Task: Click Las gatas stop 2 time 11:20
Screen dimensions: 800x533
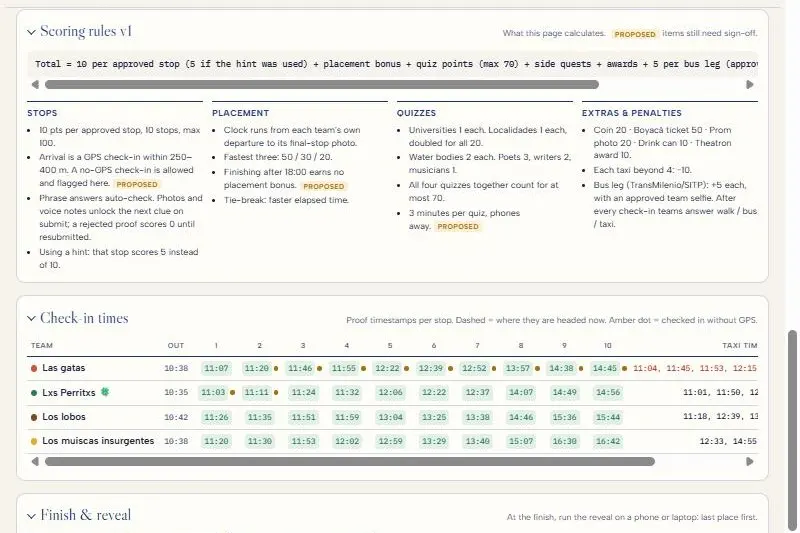Action: pyautogui.click(x=257, y=368)
